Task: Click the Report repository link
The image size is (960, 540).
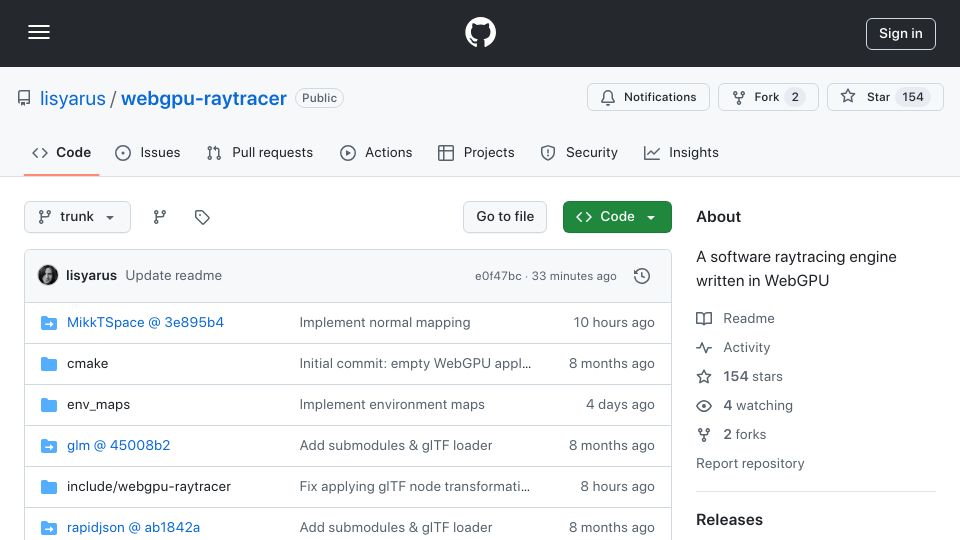Action: 750,463
